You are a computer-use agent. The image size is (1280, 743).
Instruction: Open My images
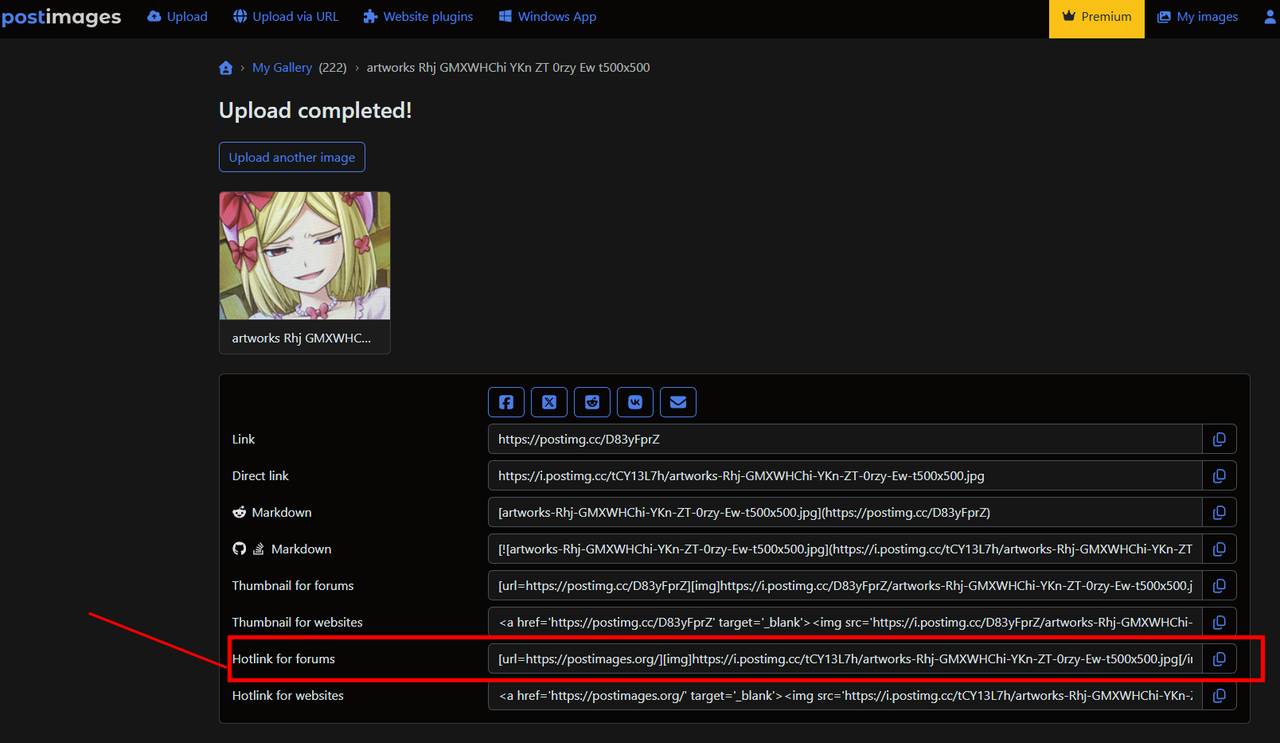[1197, 17]
